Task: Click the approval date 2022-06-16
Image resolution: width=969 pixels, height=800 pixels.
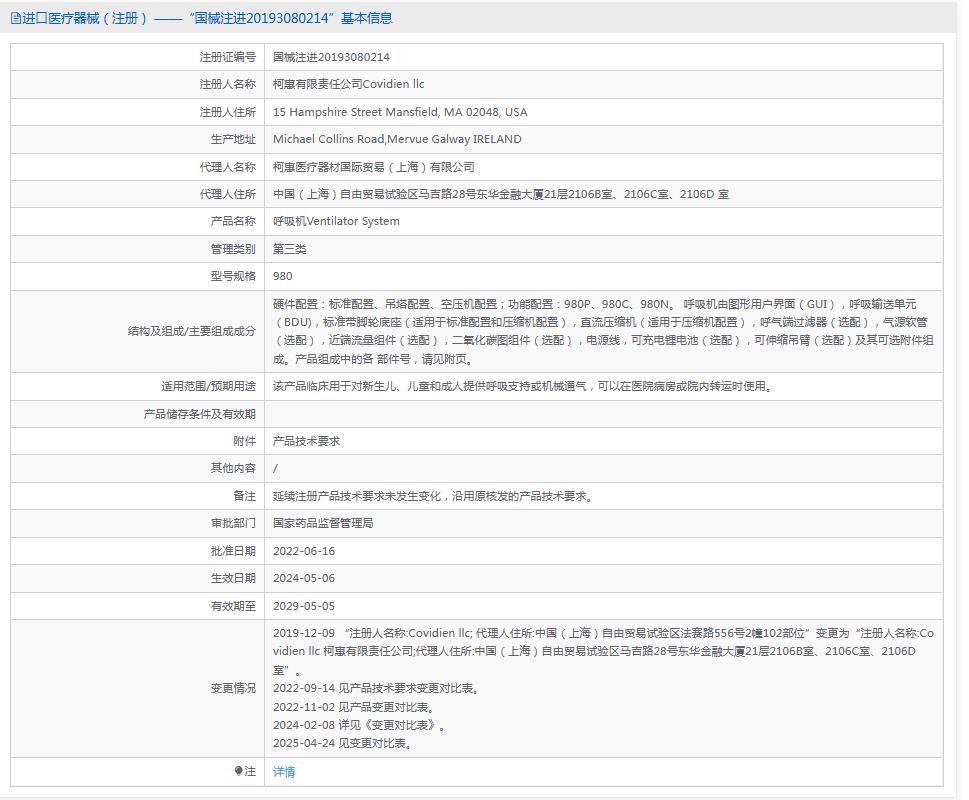Action: click(x=304, y=551)
